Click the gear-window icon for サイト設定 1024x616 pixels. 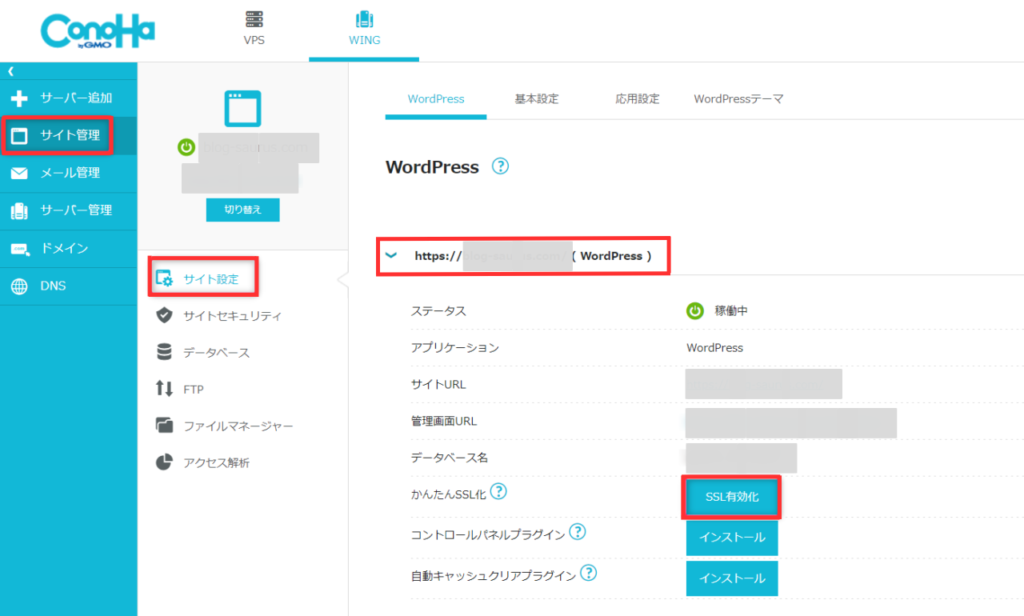tap(164, 278)
